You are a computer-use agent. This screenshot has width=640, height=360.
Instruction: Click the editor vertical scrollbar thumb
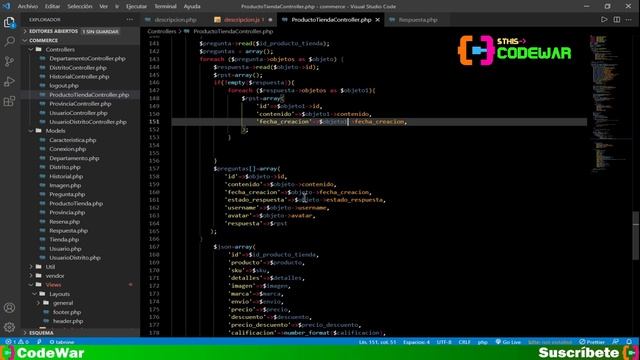tap(636, 236)
